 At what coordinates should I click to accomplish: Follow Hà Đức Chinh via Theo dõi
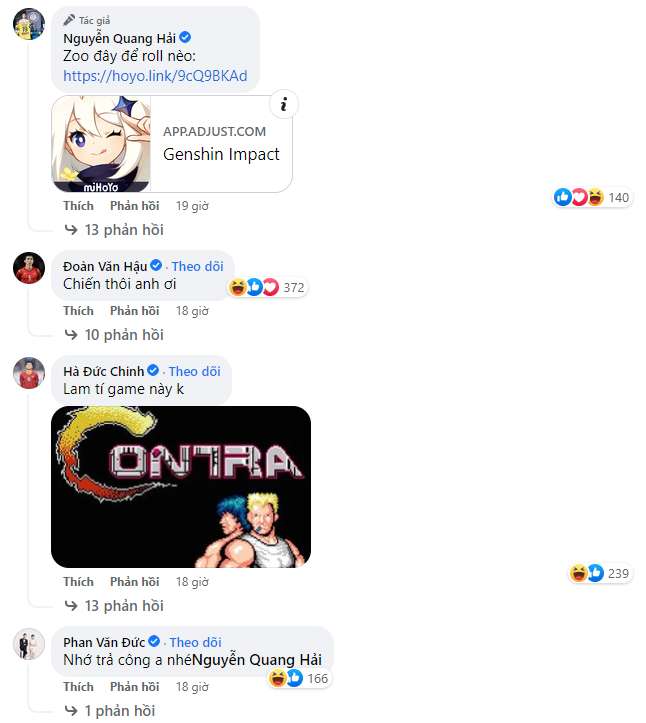coord(195,371)
